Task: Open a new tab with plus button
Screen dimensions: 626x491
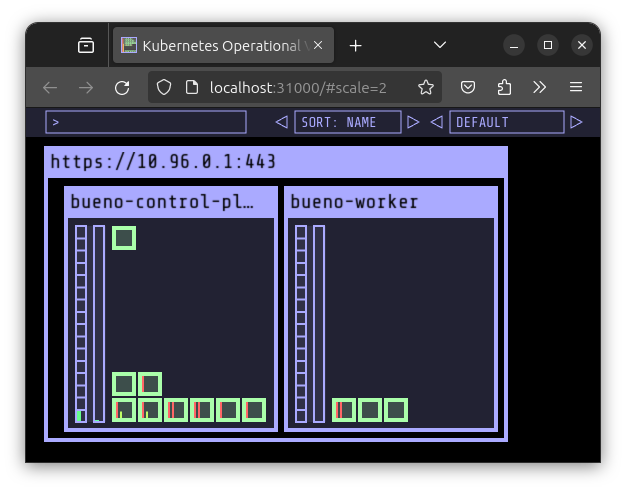Action: coord(355,46)
